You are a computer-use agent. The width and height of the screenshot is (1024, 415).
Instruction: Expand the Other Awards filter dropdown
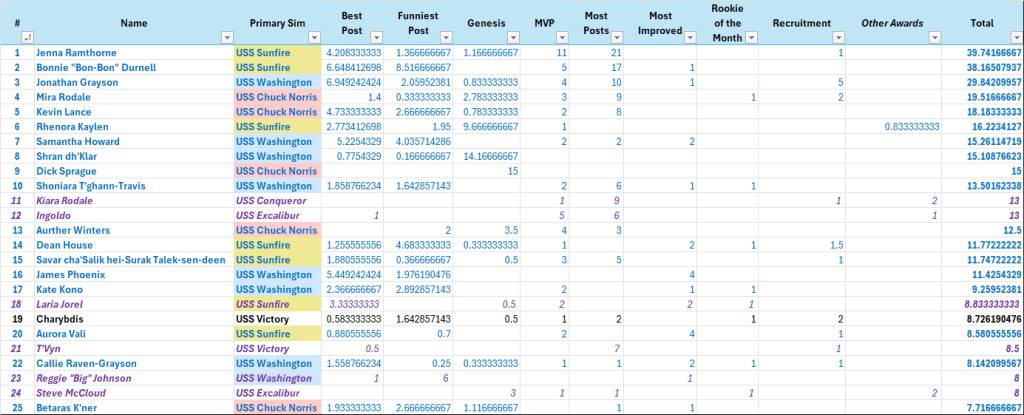pos(934,38)
